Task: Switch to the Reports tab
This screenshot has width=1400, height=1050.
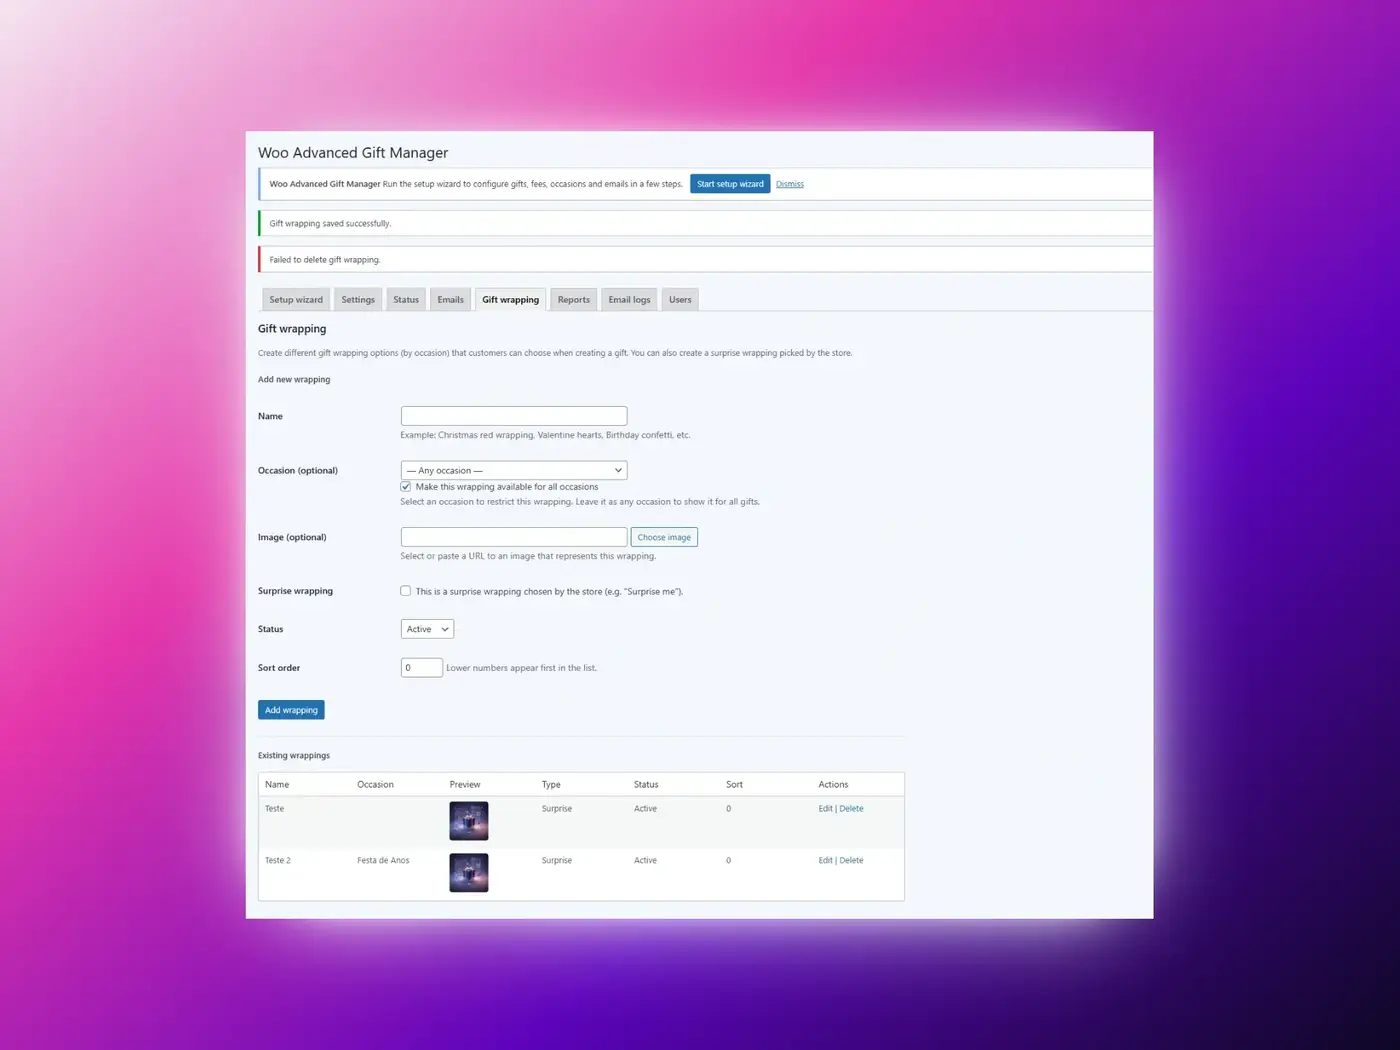Action: click(573, 299)
